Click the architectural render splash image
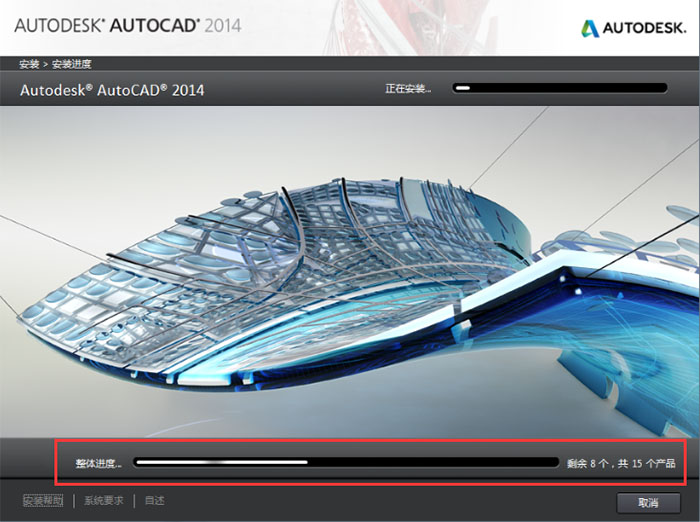 350,272
